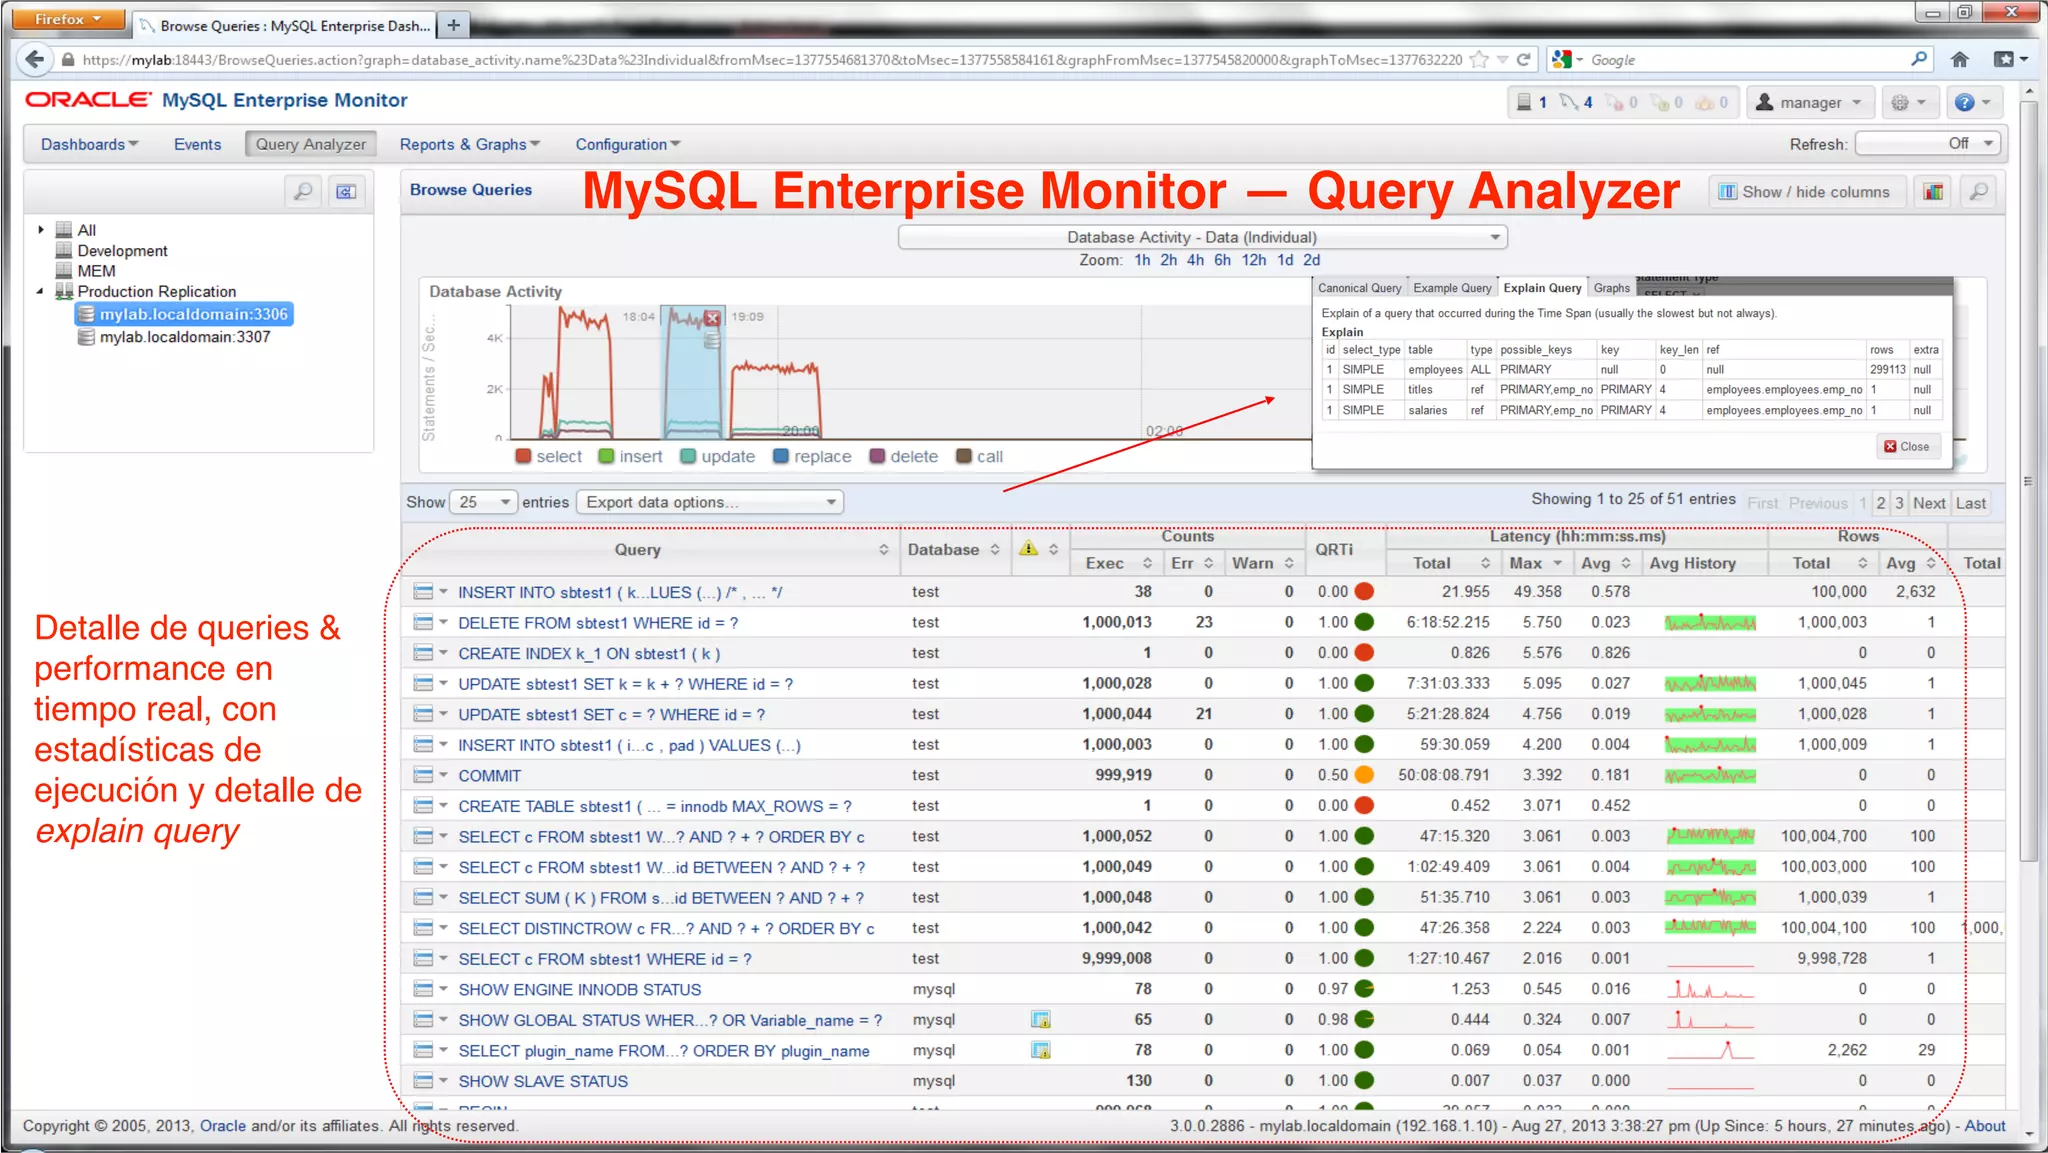Open the Dashboards menu
The image size is (2048, 1153).
coord(89,144)
